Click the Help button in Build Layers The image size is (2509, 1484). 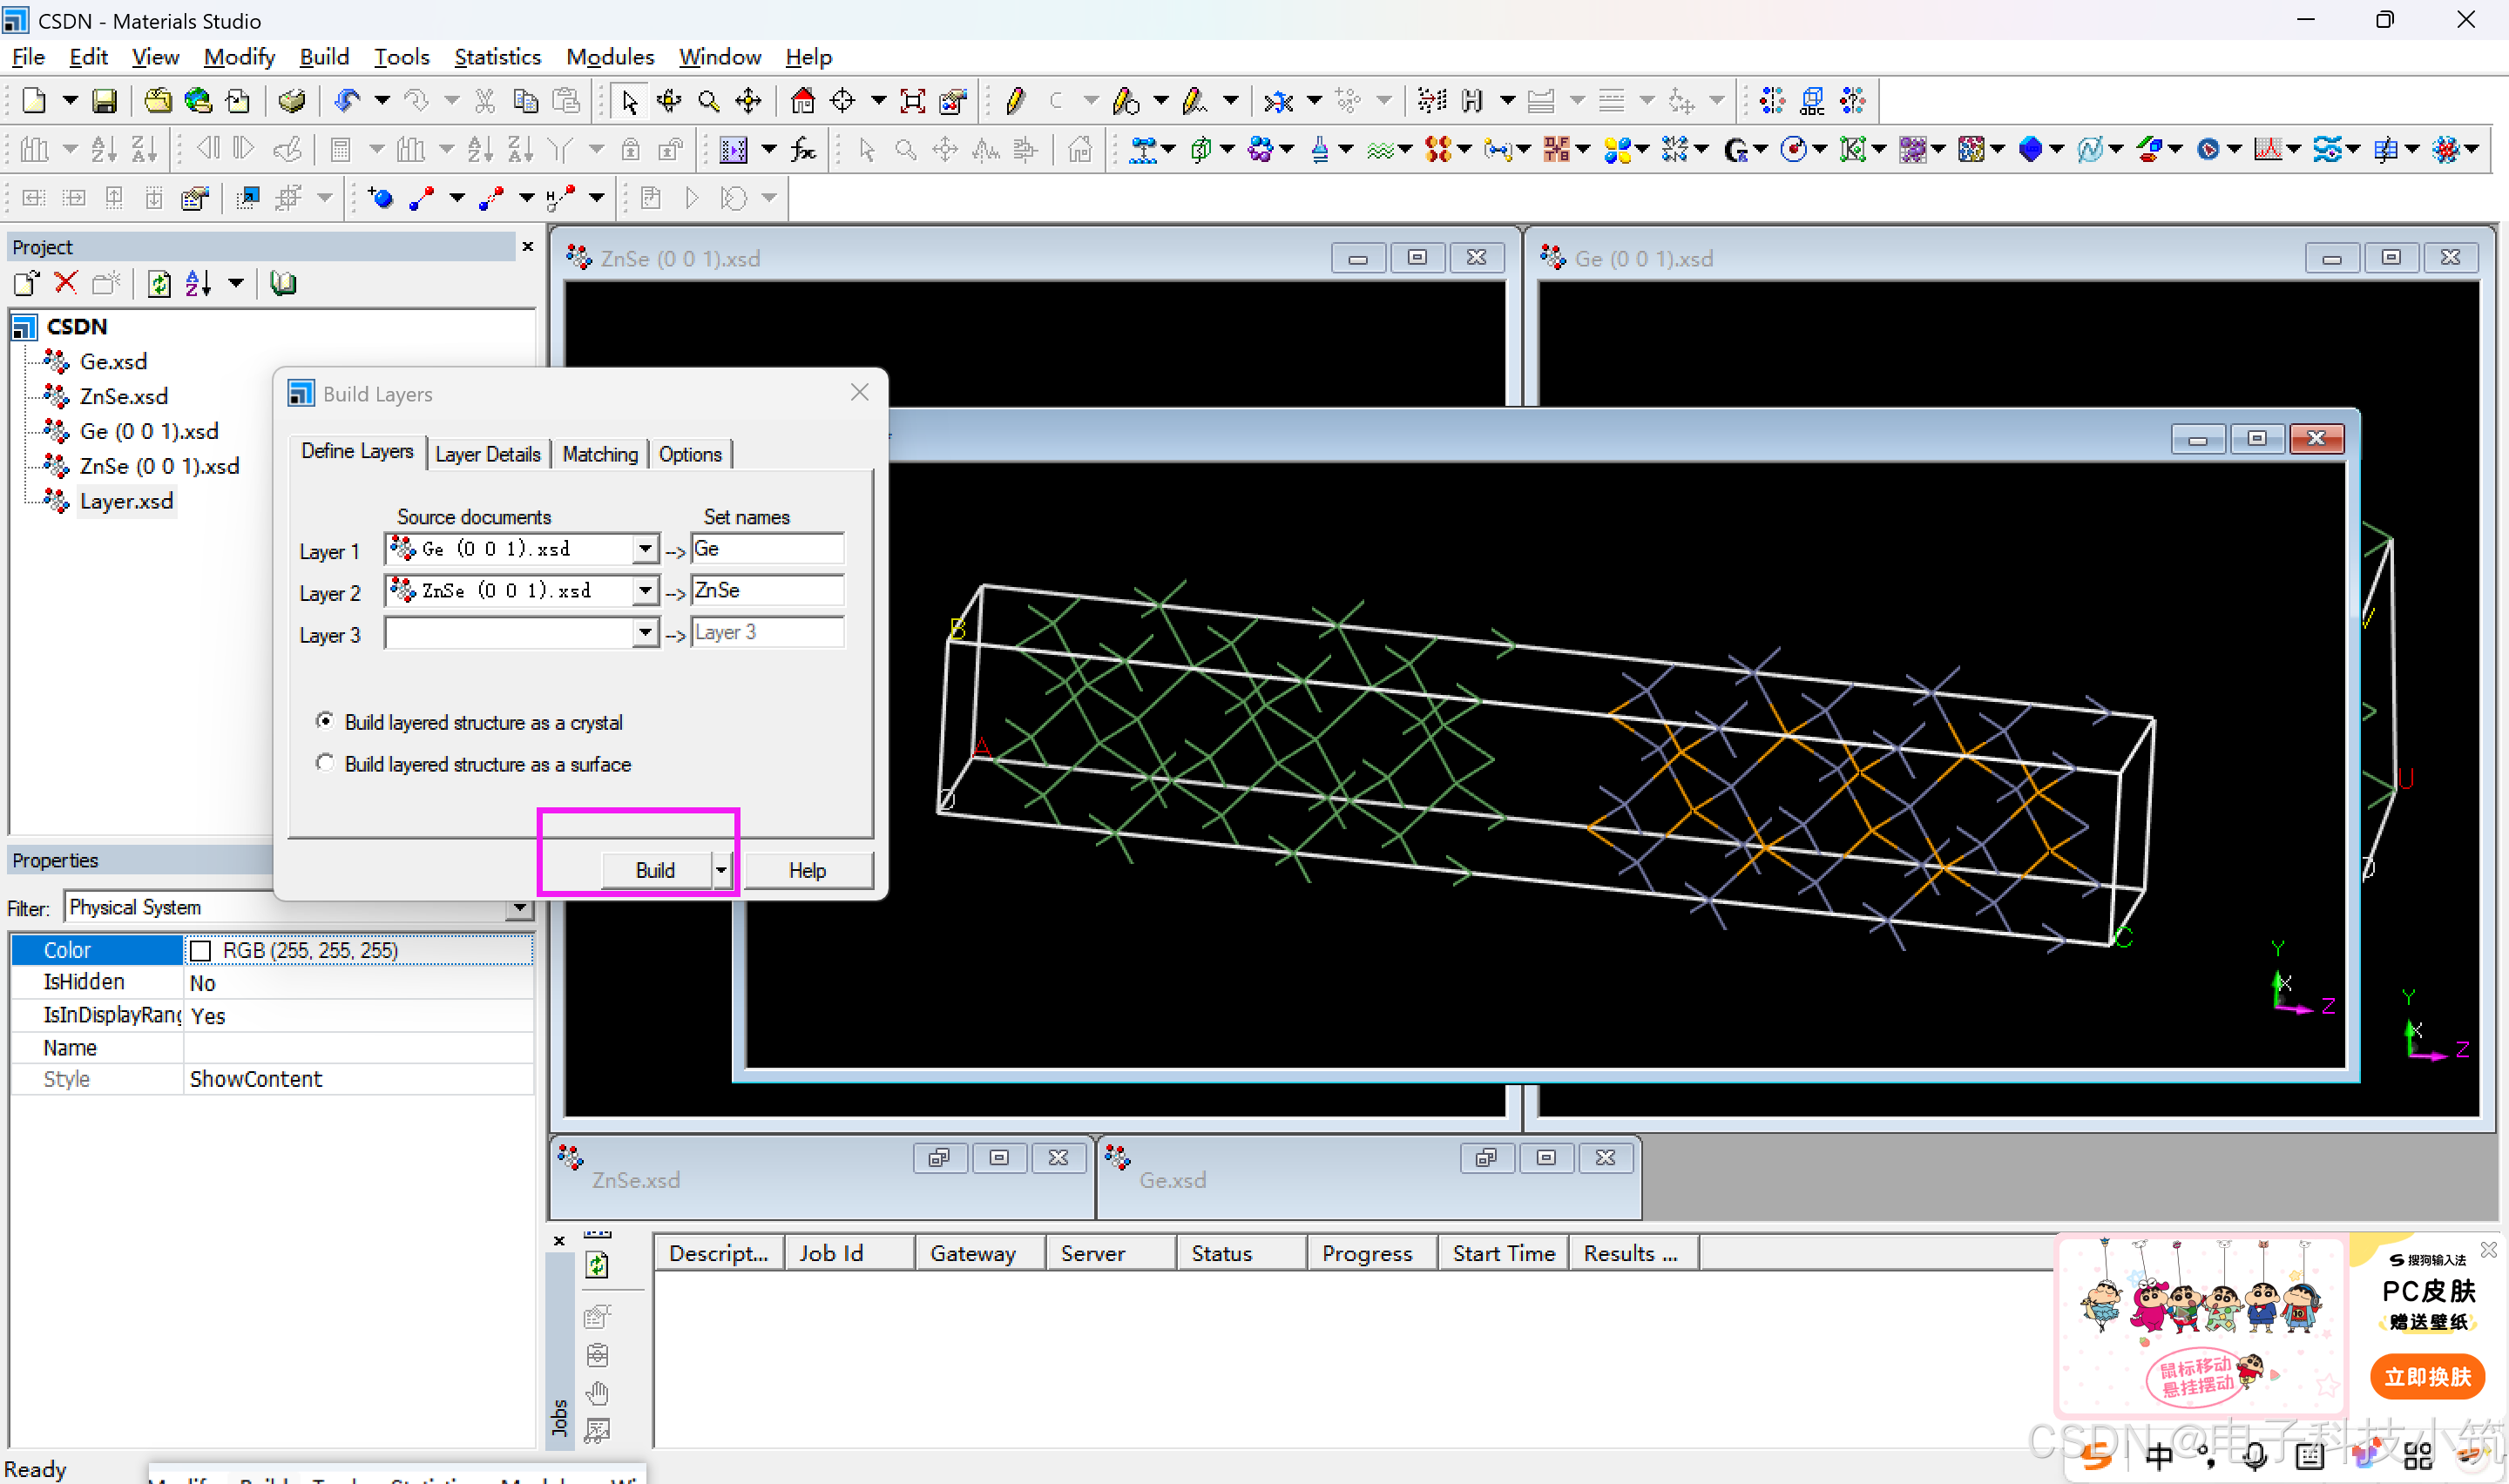pyautogui.click(x=807, y=870)
